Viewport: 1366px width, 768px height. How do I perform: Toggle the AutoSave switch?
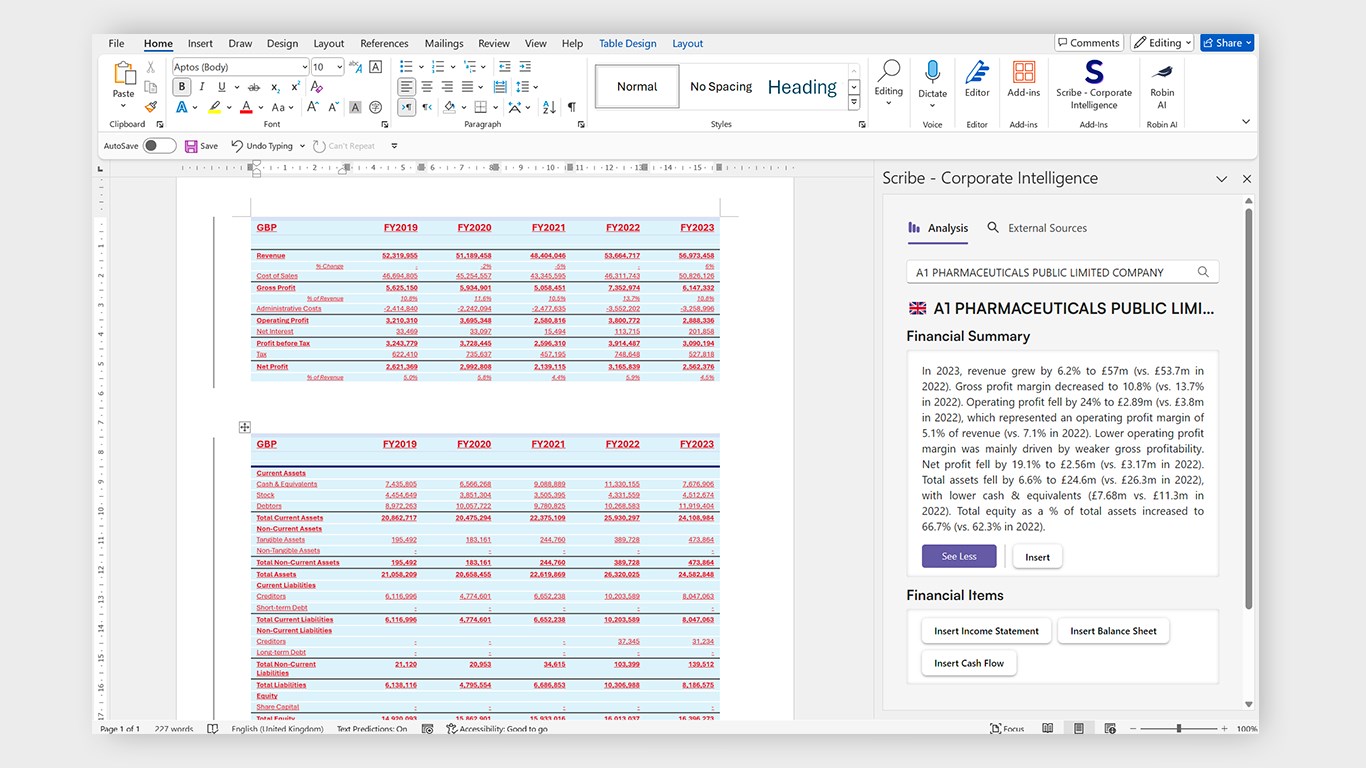[x=159, y=146]
